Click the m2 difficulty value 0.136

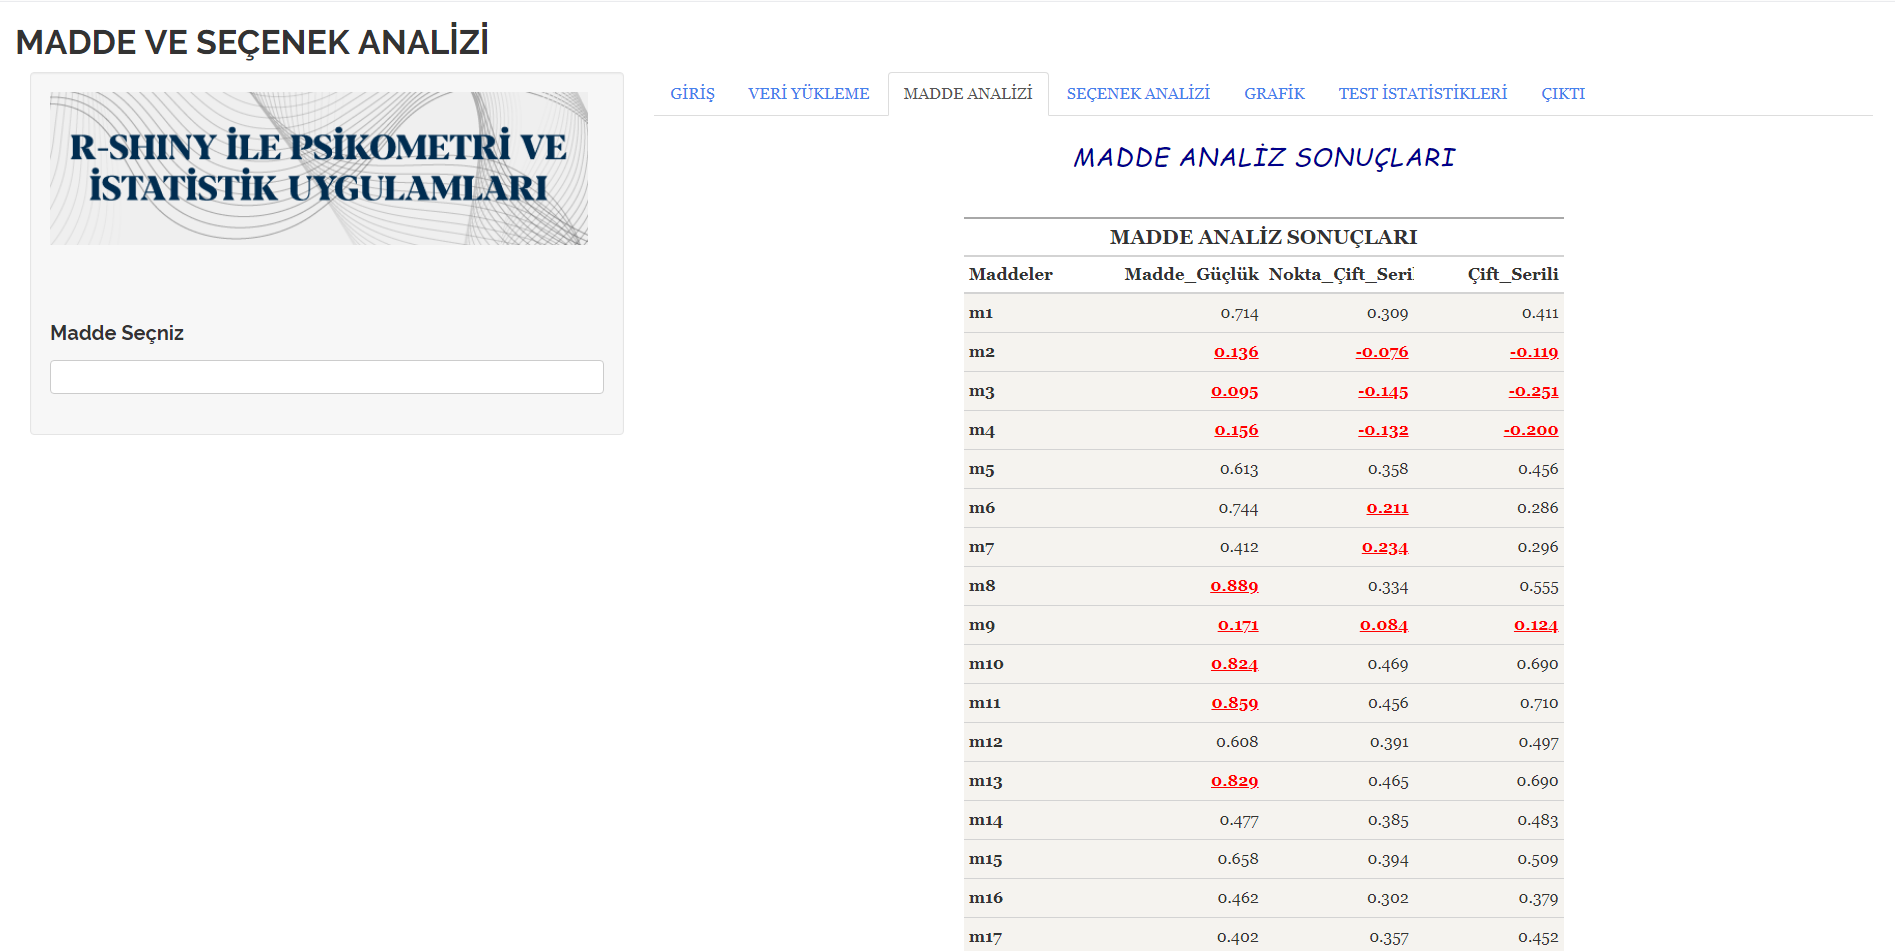pos(1236,352)
